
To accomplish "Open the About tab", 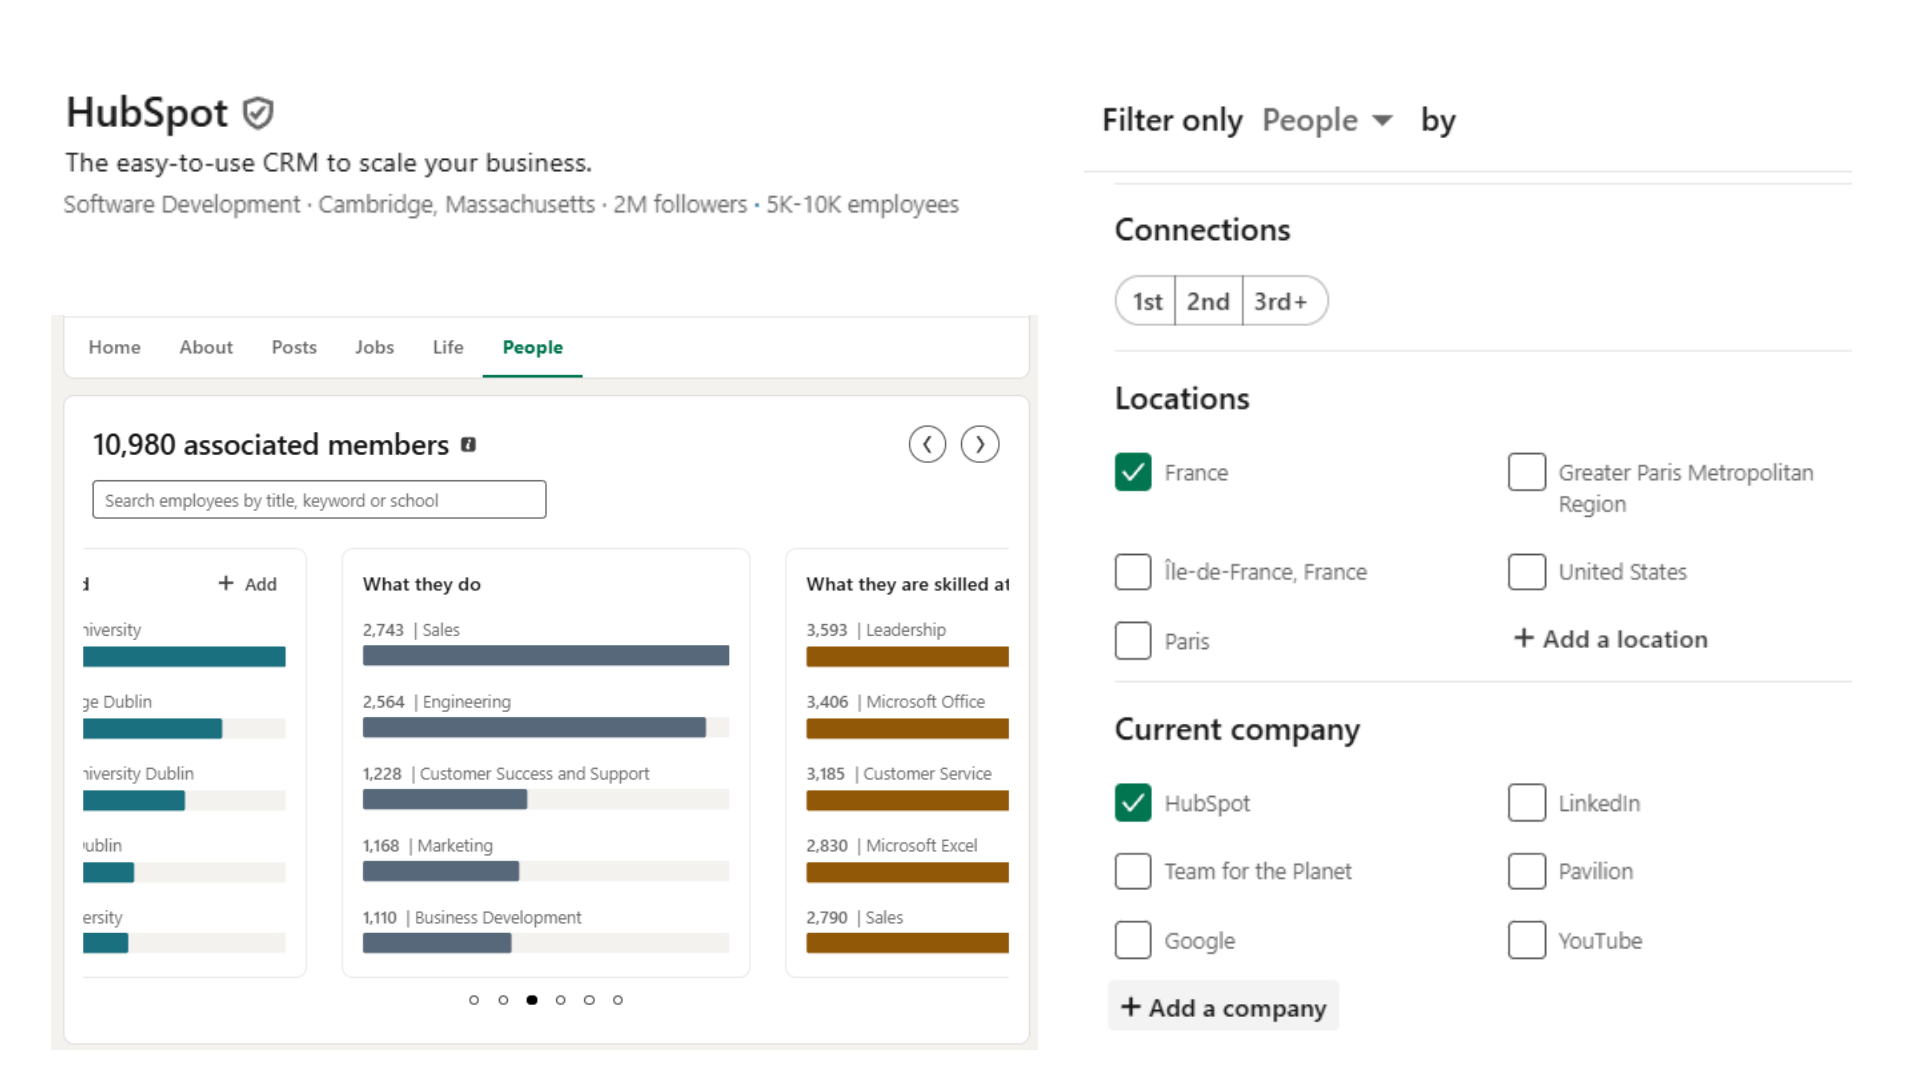I will 206,347.
